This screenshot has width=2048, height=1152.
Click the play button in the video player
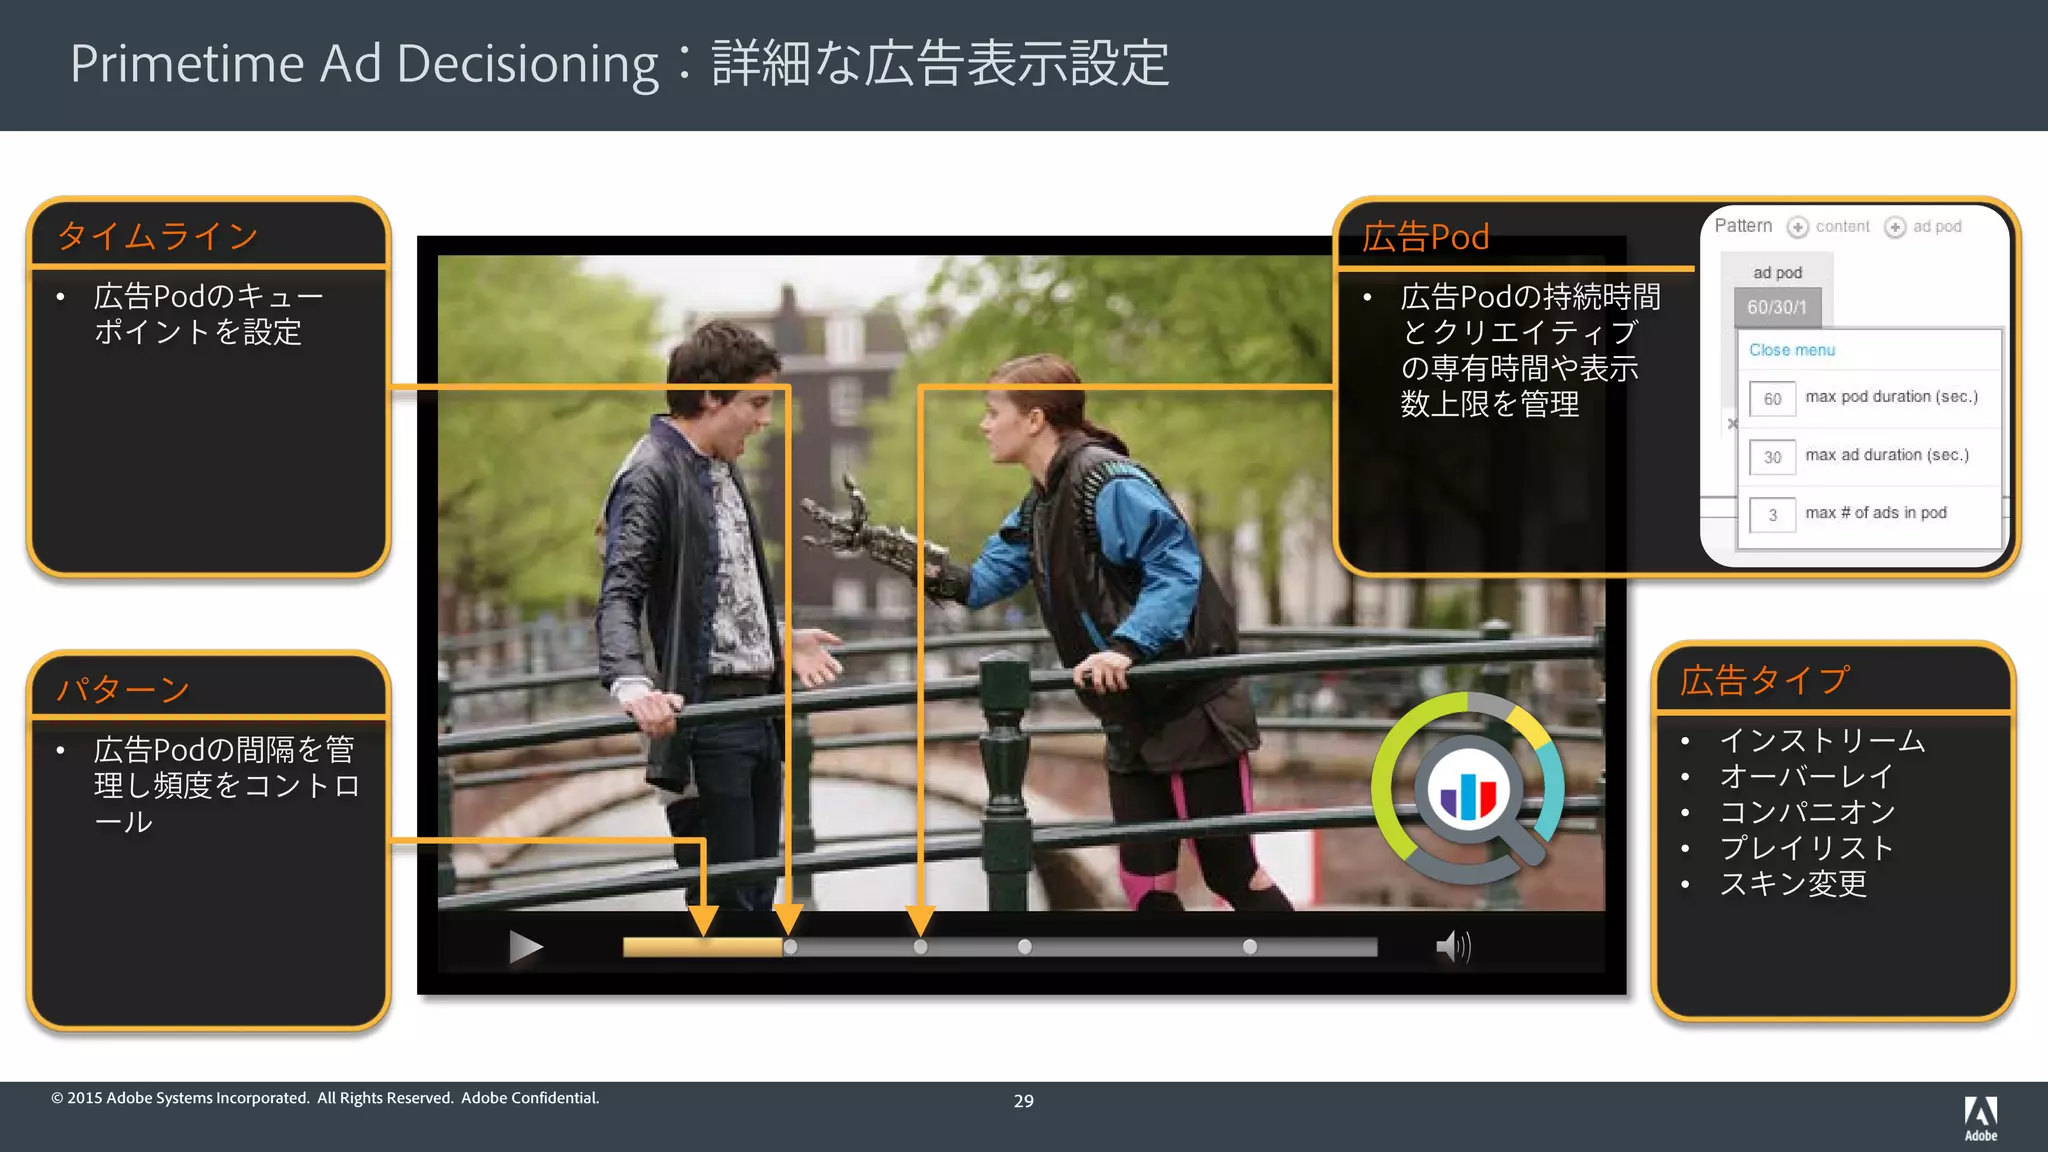(x=525, y=946)
